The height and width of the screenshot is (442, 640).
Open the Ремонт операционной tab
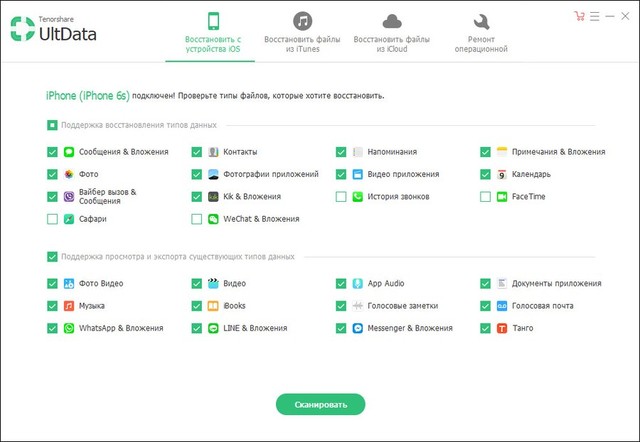[481, 31]
